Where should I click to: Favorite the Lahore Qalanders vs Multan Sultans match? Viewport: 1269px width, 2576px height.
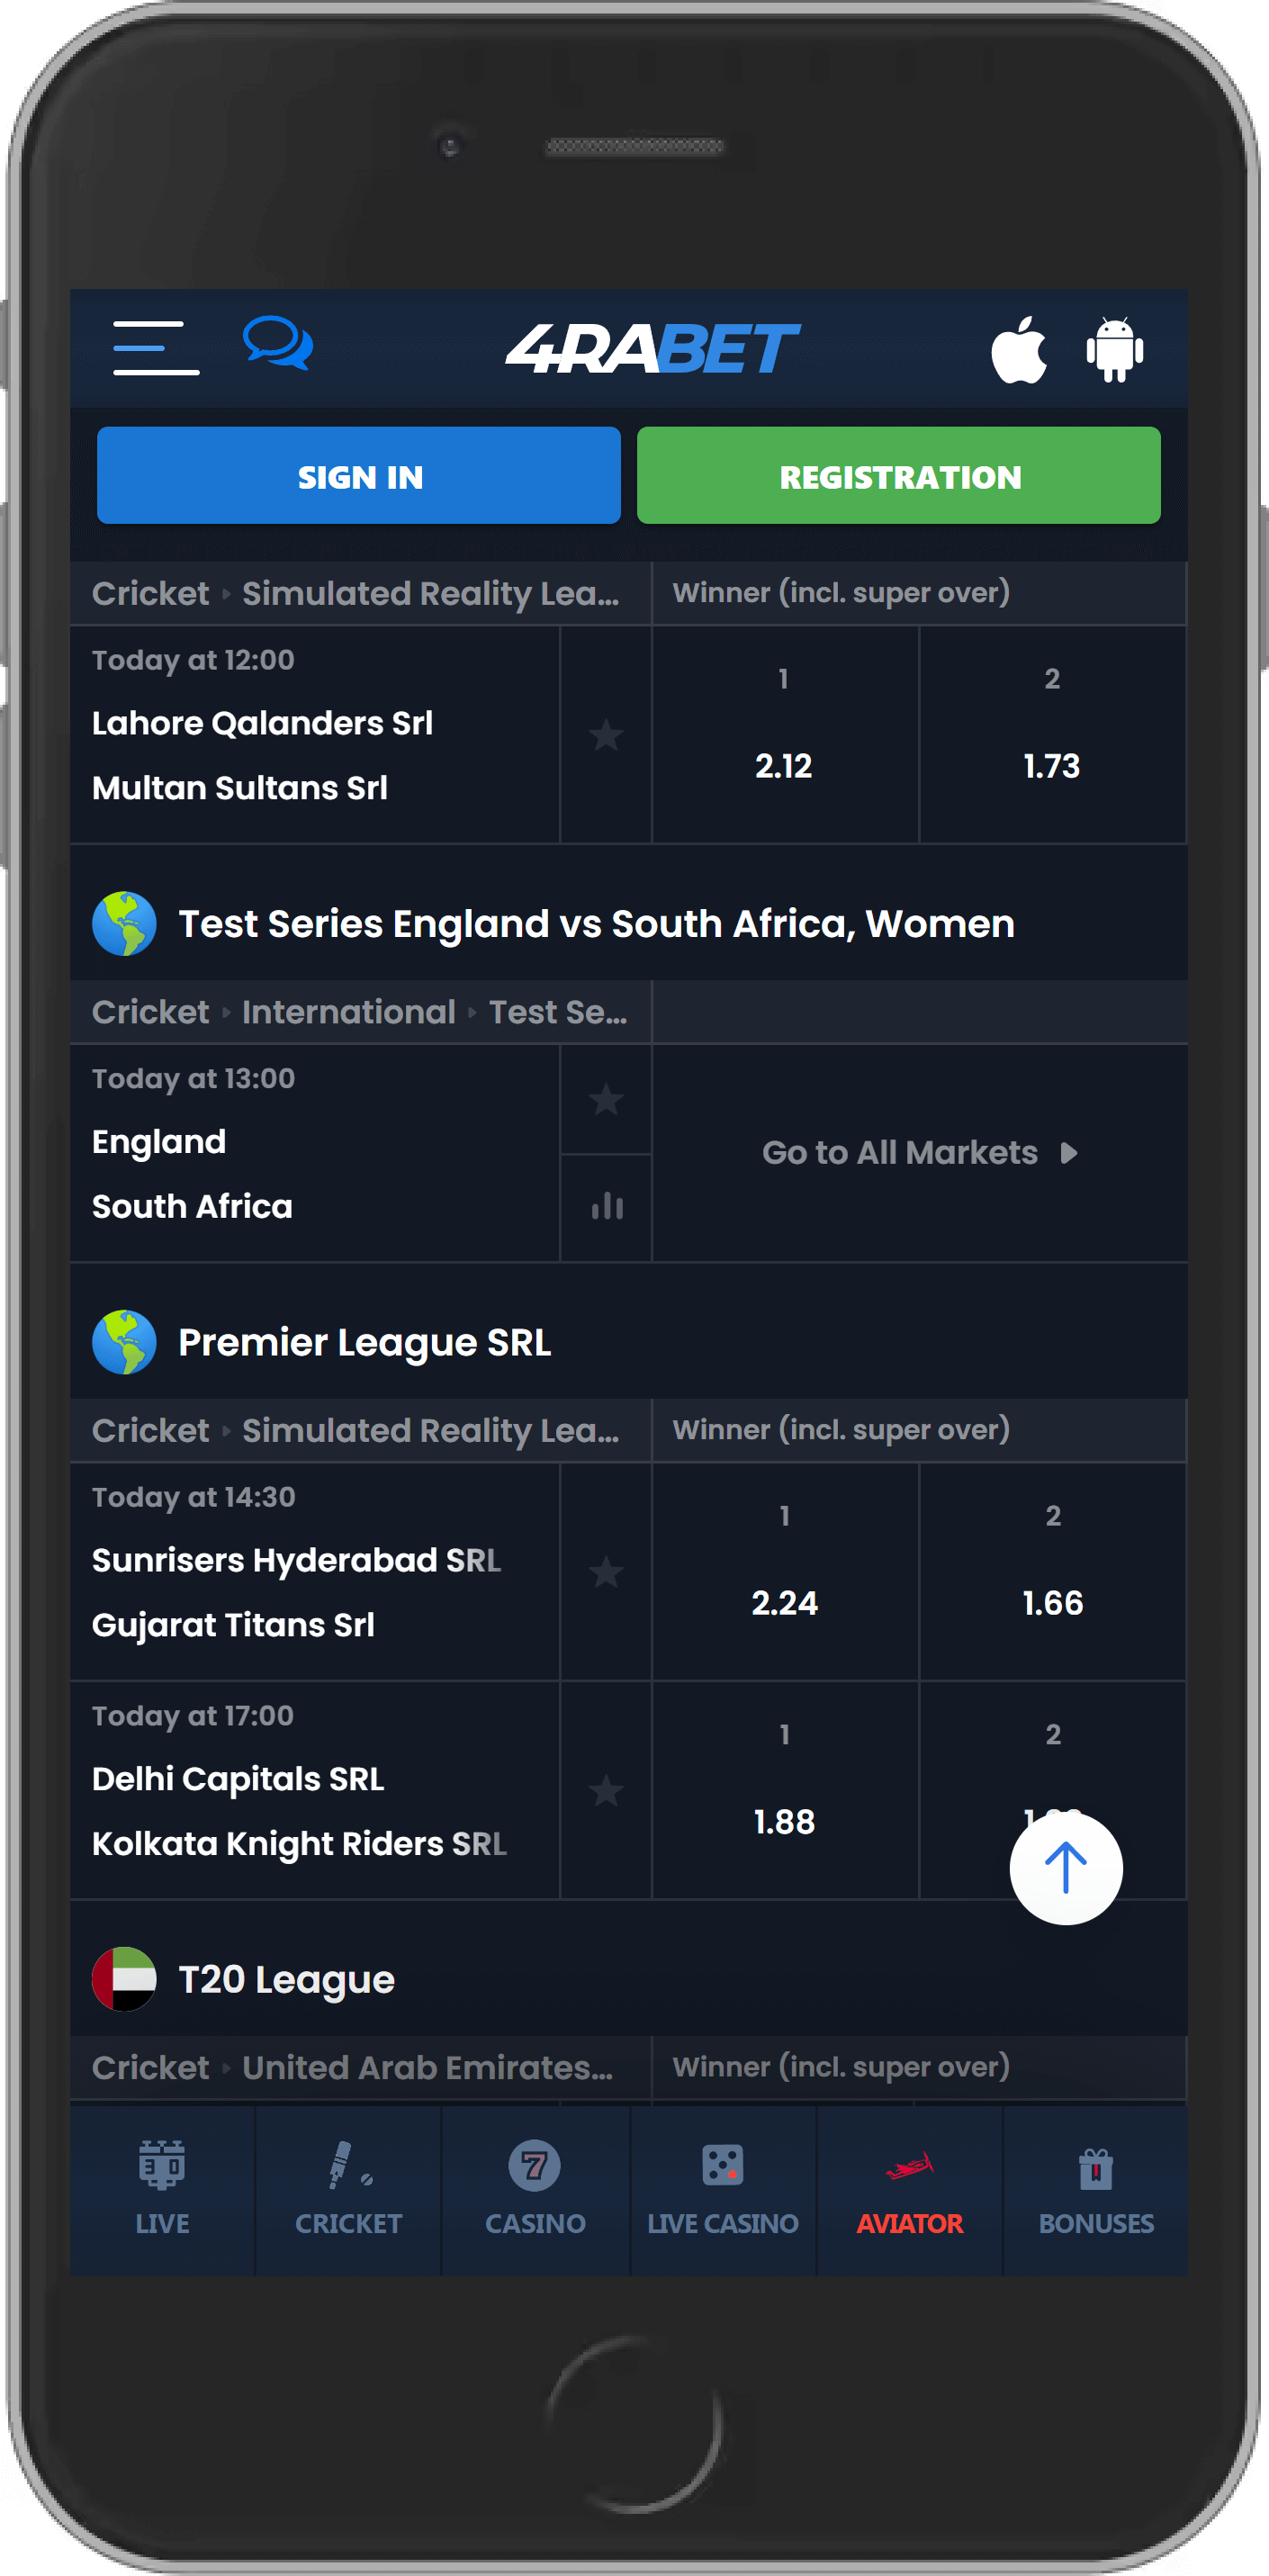pyautogui.click(x=606, y=736)
